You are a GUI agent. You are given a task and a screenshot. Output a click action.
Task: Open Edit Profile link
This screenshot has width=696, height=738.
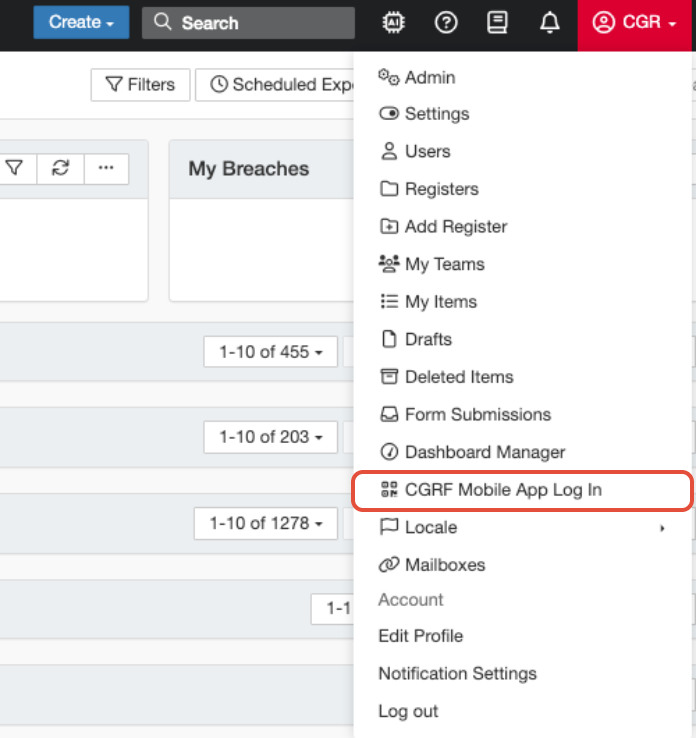click(421, 636)
